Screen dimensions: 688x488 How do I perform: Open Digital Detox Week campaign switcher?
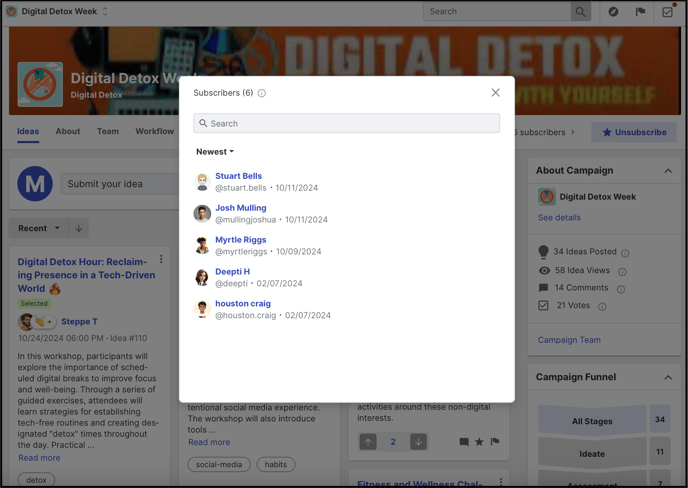(x=105, y=12)
